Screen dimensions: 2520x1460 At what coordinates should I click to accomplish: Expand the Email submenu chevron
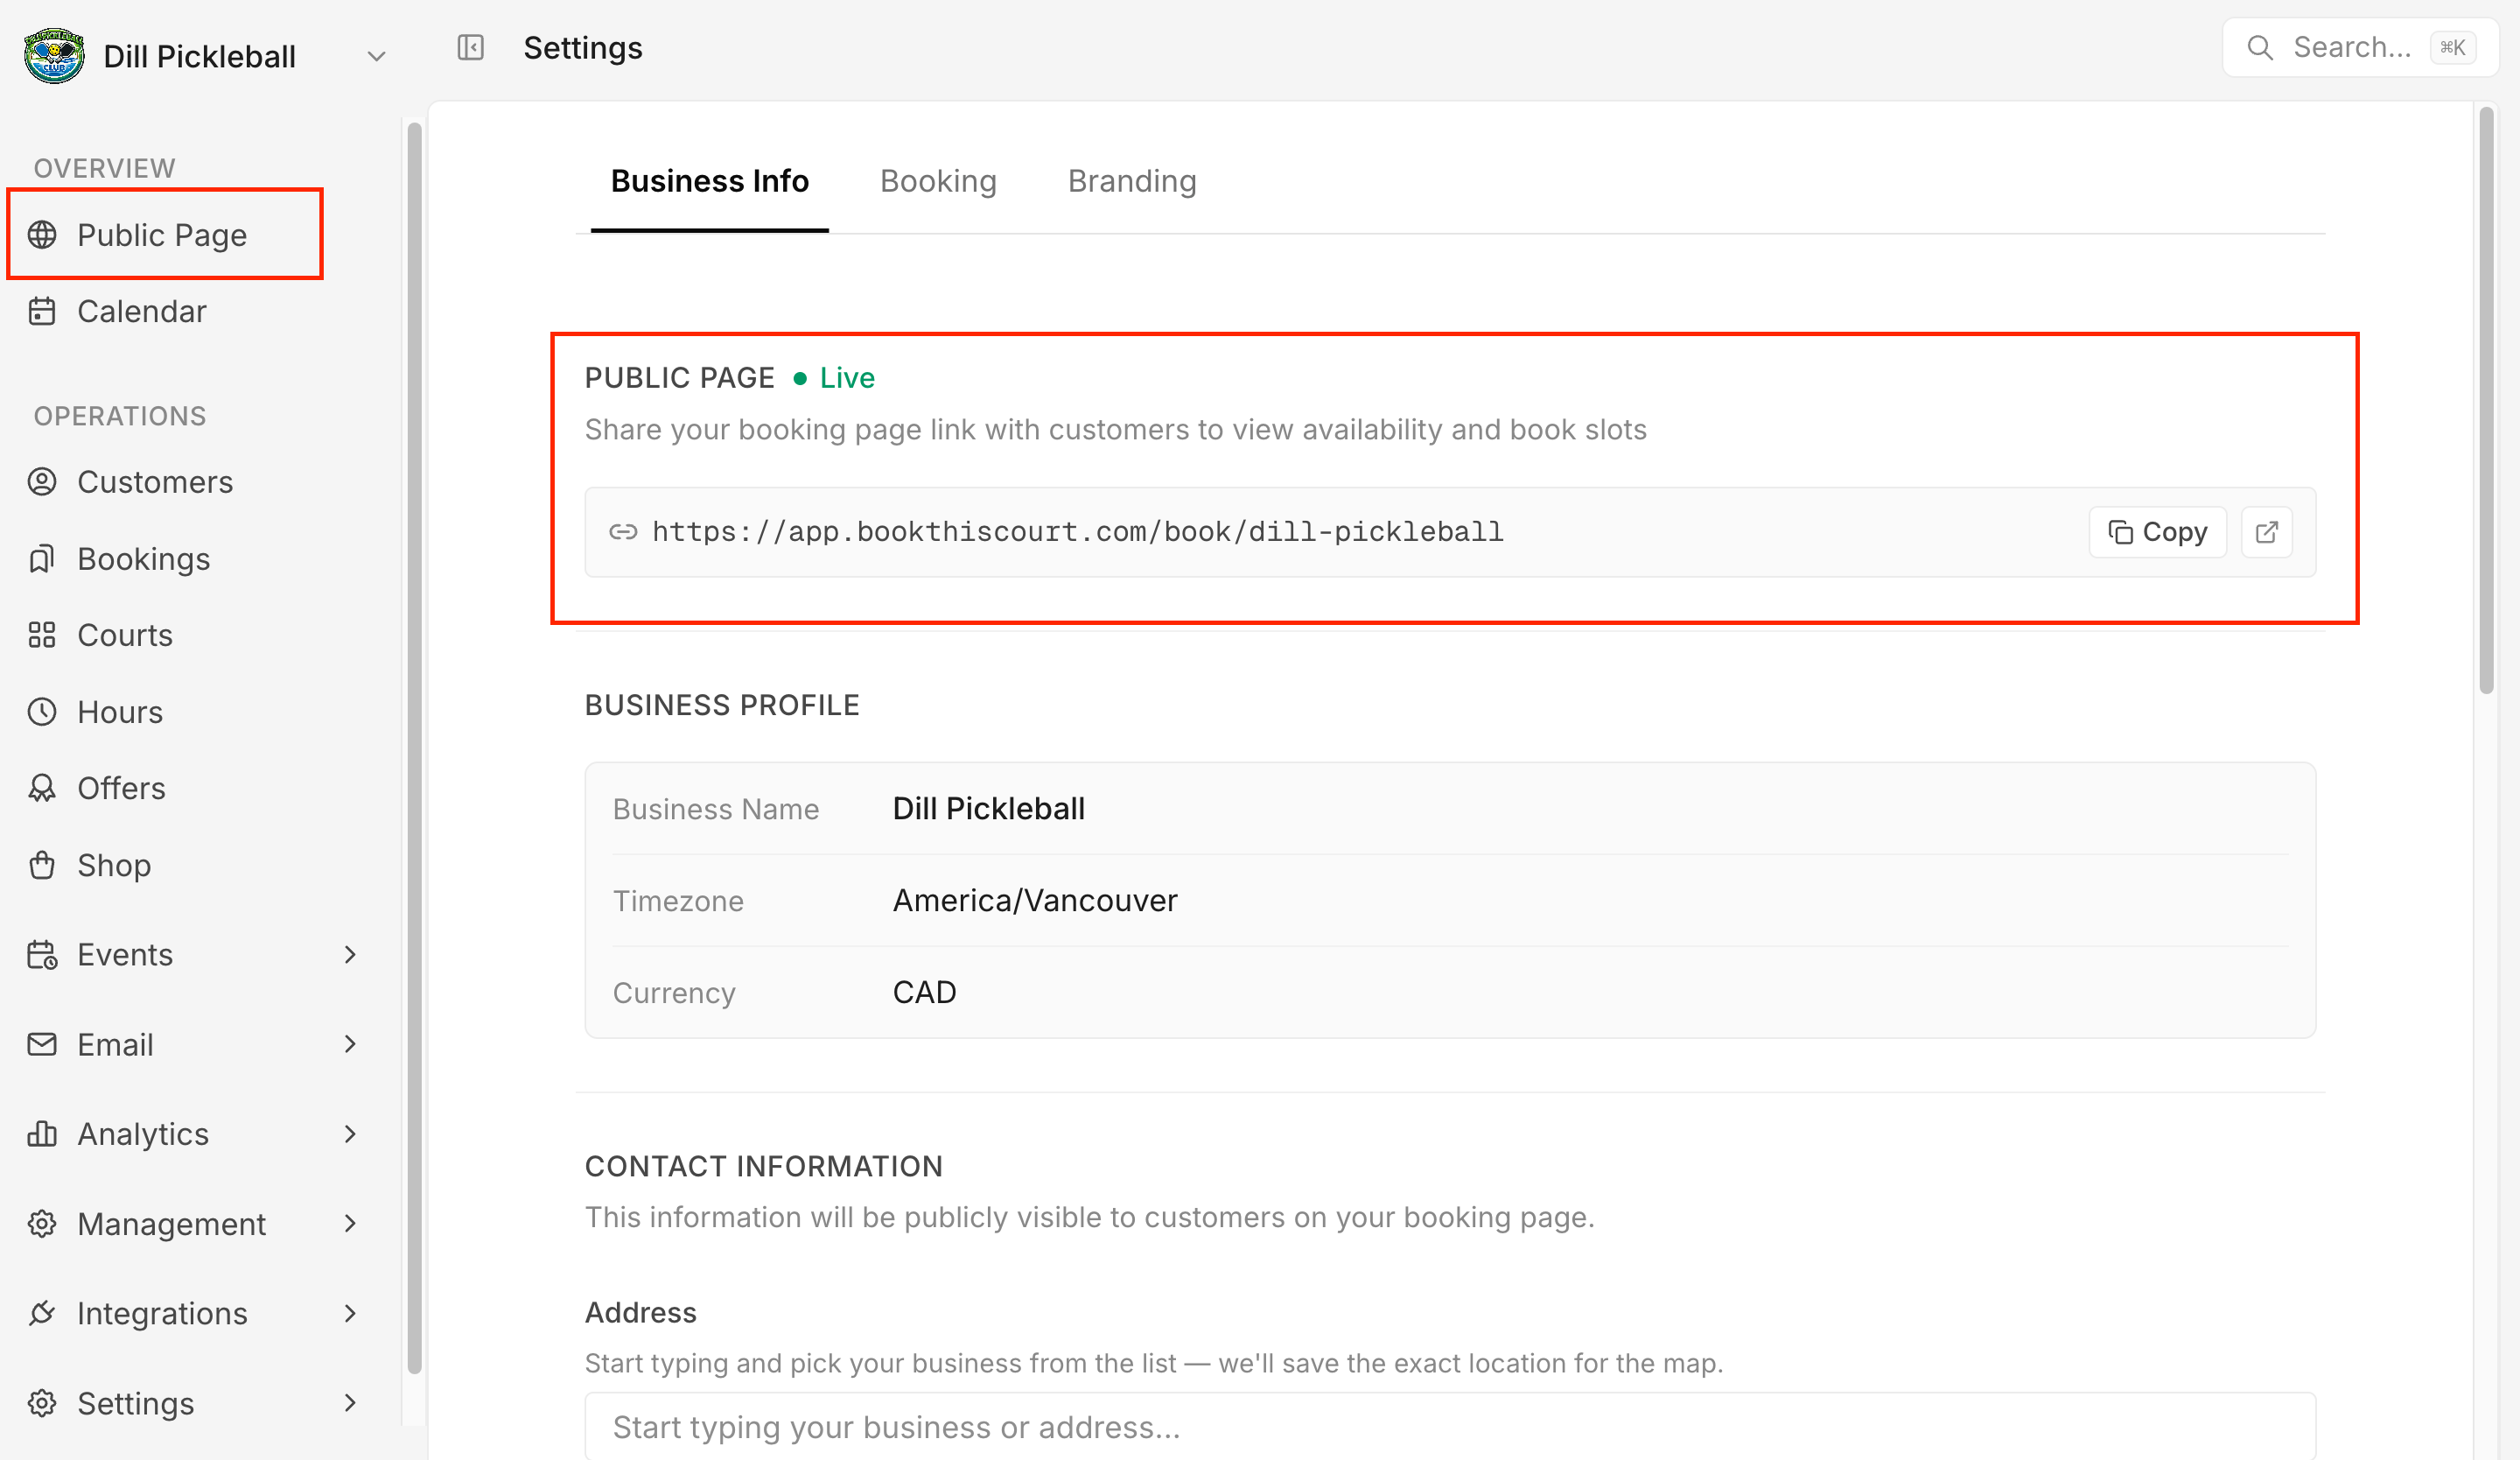tap(350, 1044)
